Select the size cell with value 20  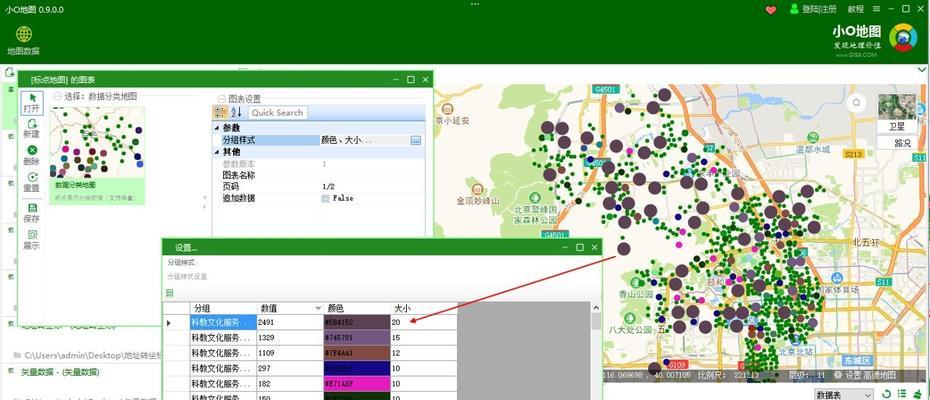[x=423, y=322]
